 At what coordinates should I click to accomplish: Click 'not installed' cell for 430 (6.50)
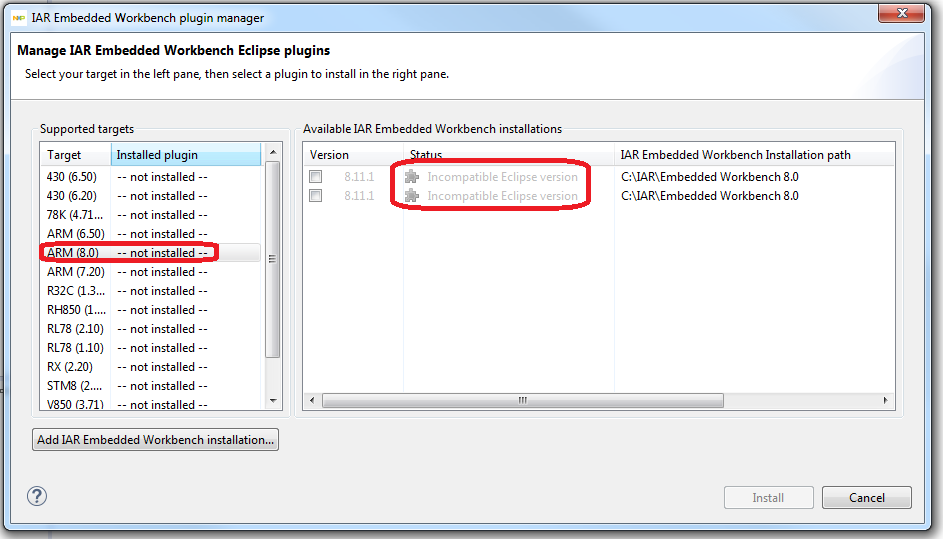click(162, 177)
